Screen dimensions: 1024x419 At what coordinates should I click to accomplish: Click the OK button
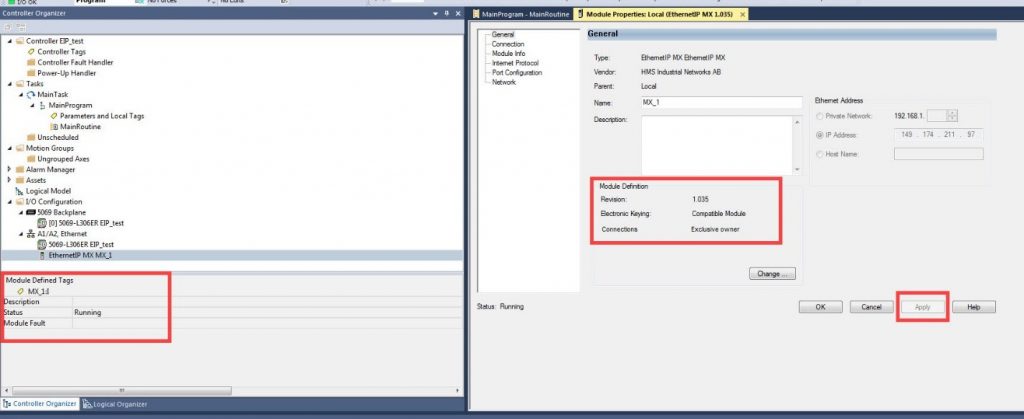coord(820,307)
